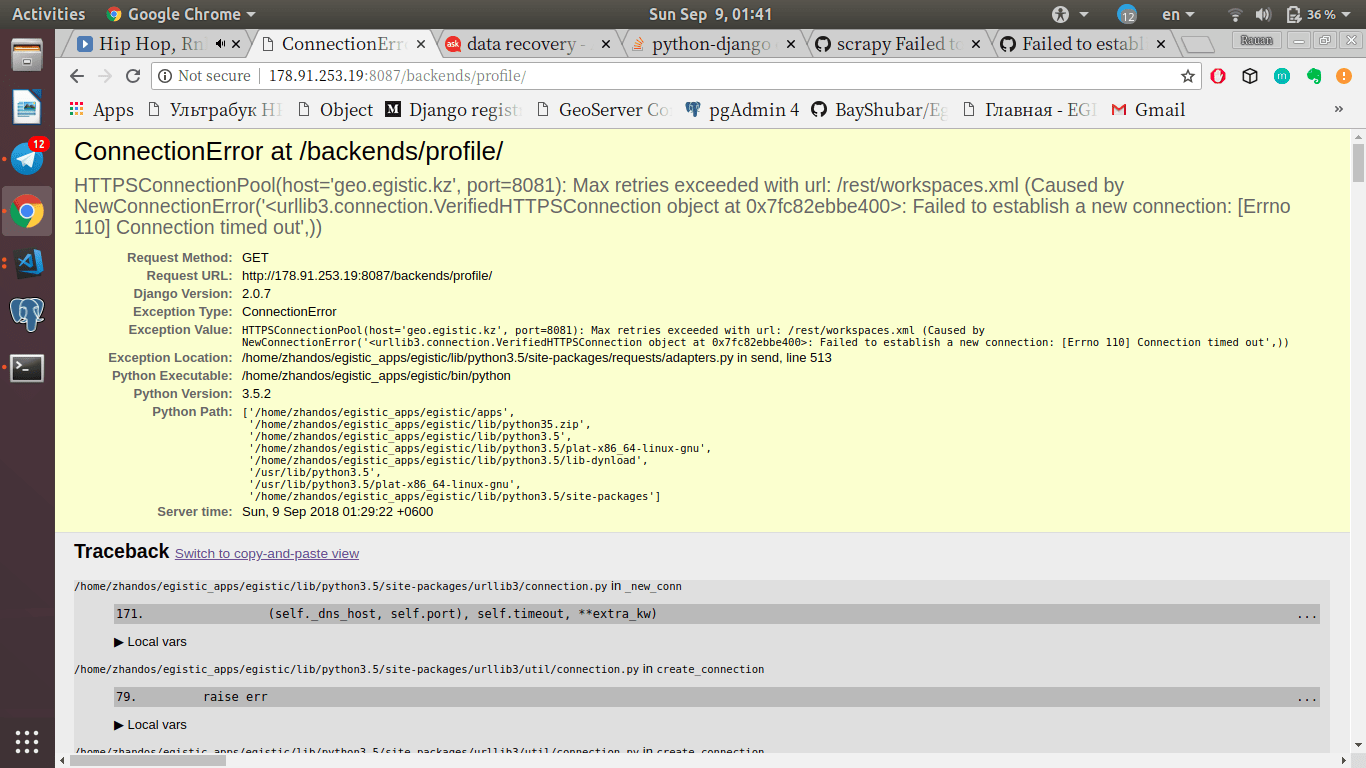Image resolution: width=1366 pixels, height=768 pixels.
Task: Click the horizontal scrollbar at page bottom
Action: click(x=147, y=760)
